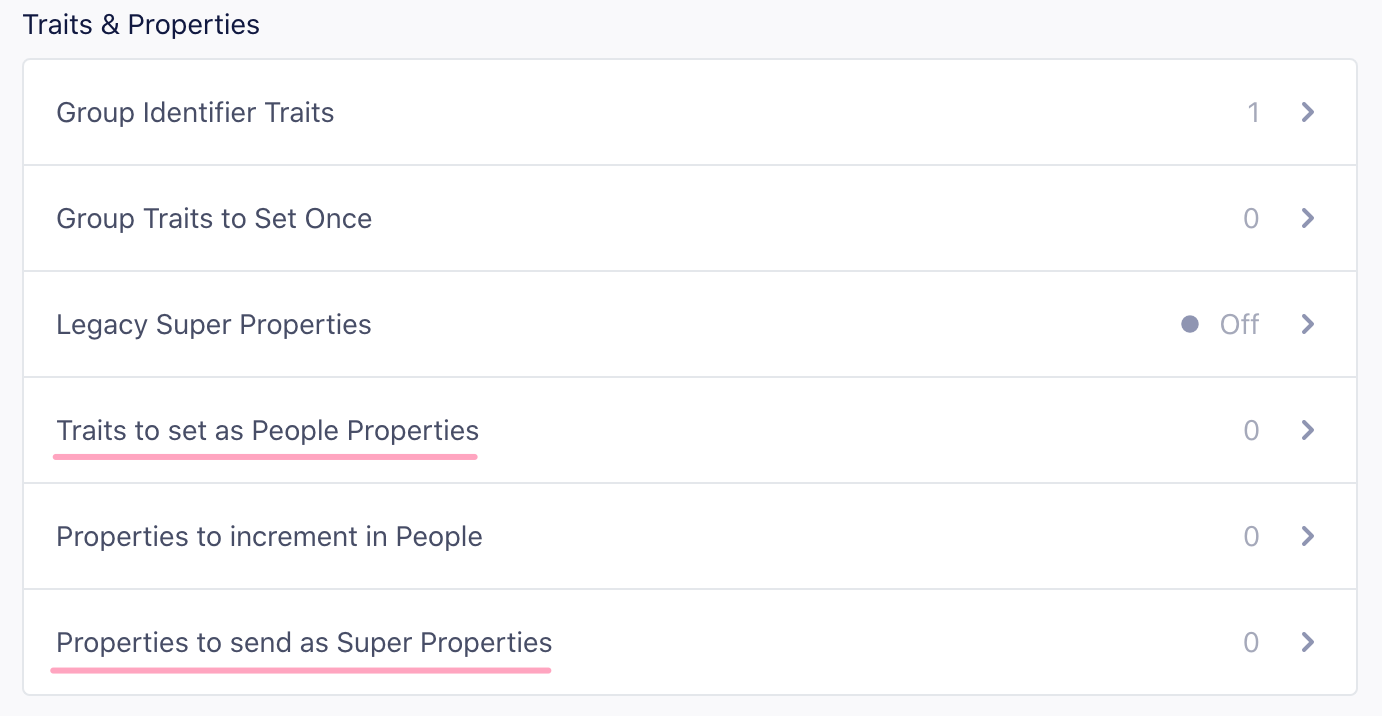Screen dimensions: 1382x716
Task: Click the zero count on Group Traits to Set Once
Action: point(1251,218)
